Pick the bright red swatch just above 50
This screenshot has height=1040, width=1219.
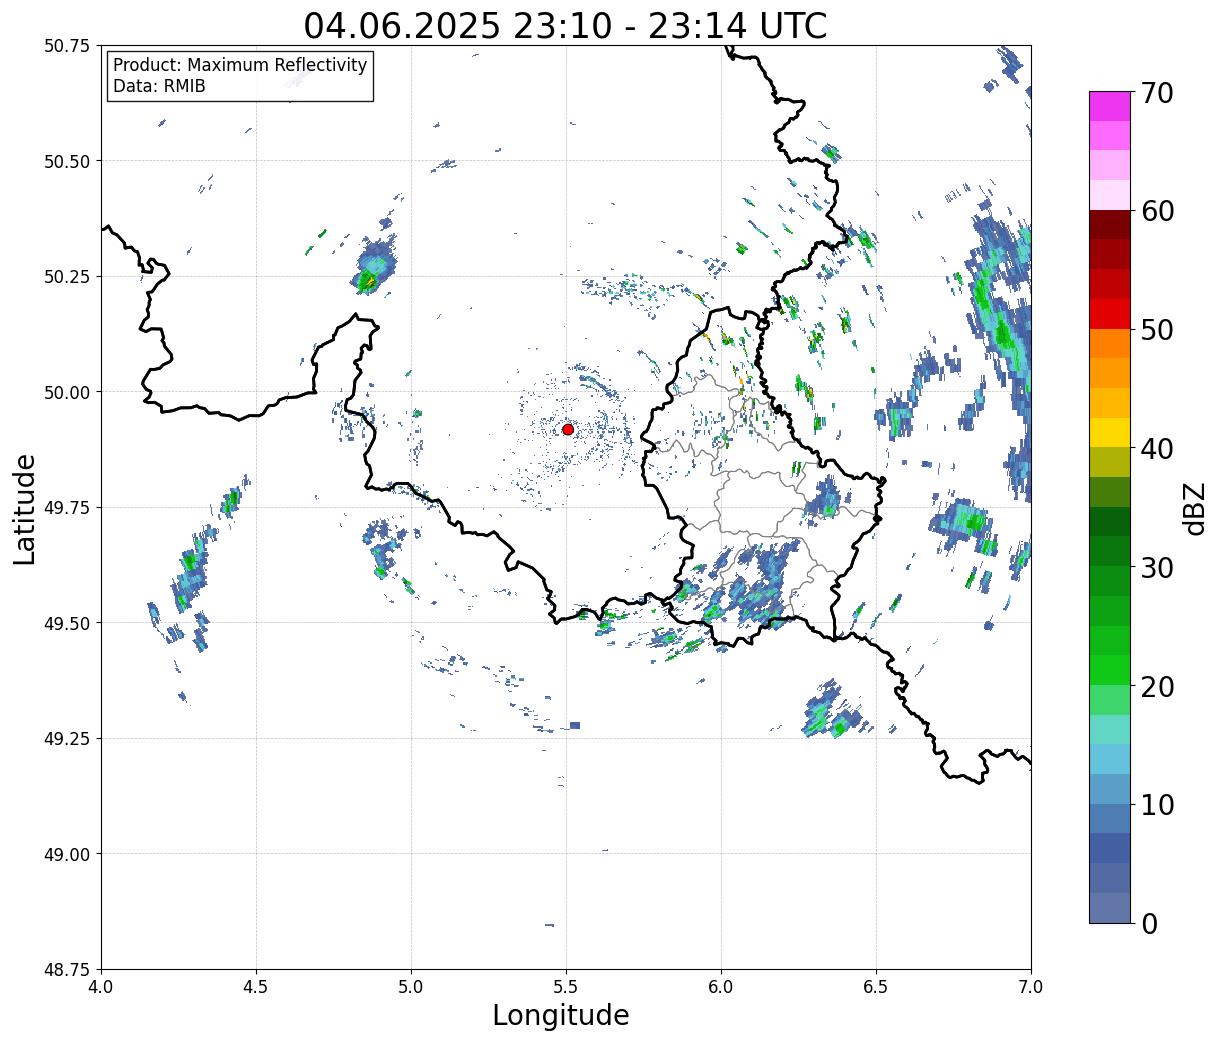(1110, 314)
